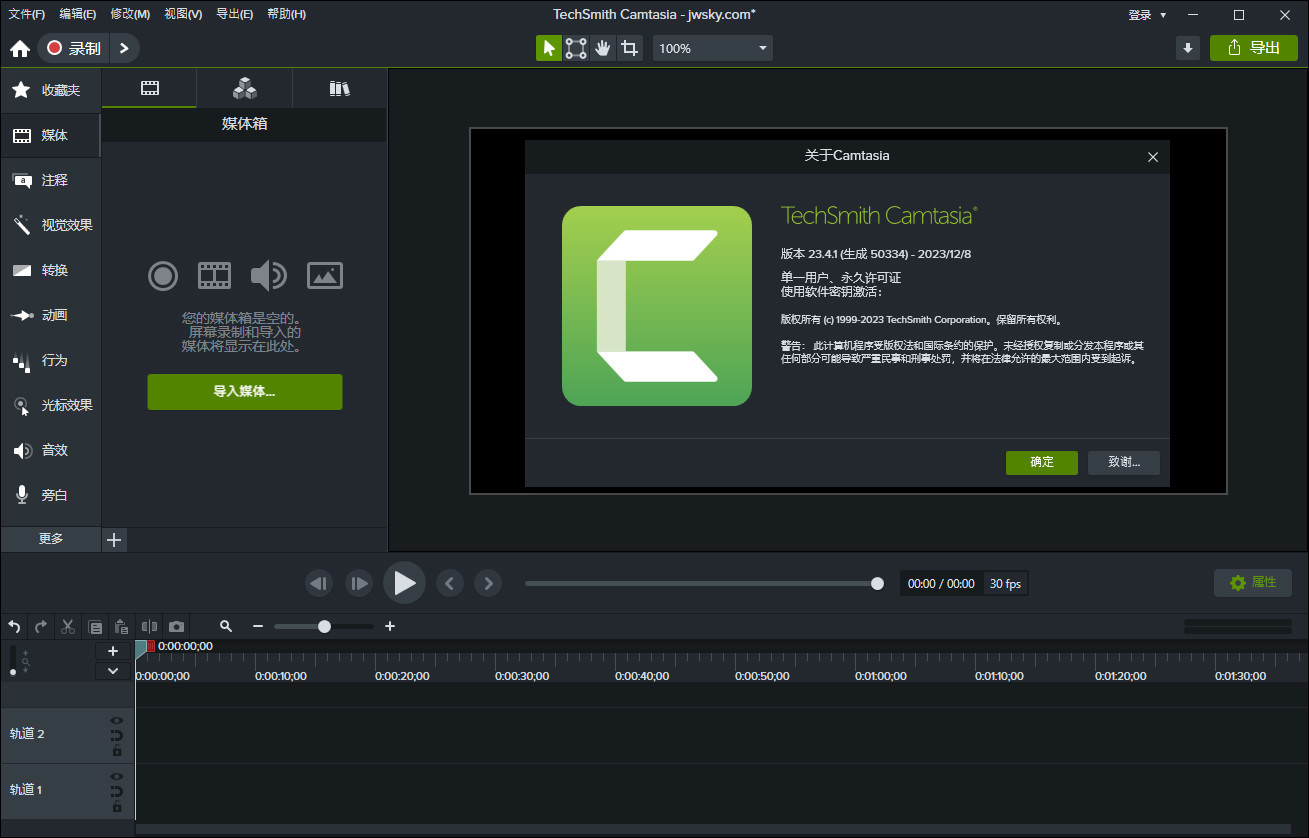The width and height of the screenshot is (1309, 838).
Task: Toggle magnetic track on 轨道 2
Action: pos(117,735)
